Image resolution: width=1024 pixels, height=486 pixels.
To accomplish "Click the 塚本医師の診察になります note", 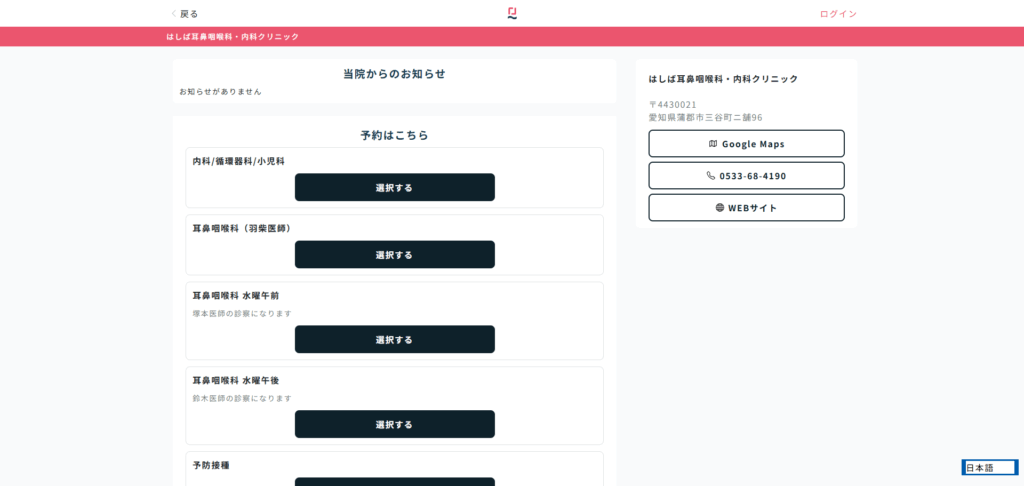I will (x=242, y=313).
